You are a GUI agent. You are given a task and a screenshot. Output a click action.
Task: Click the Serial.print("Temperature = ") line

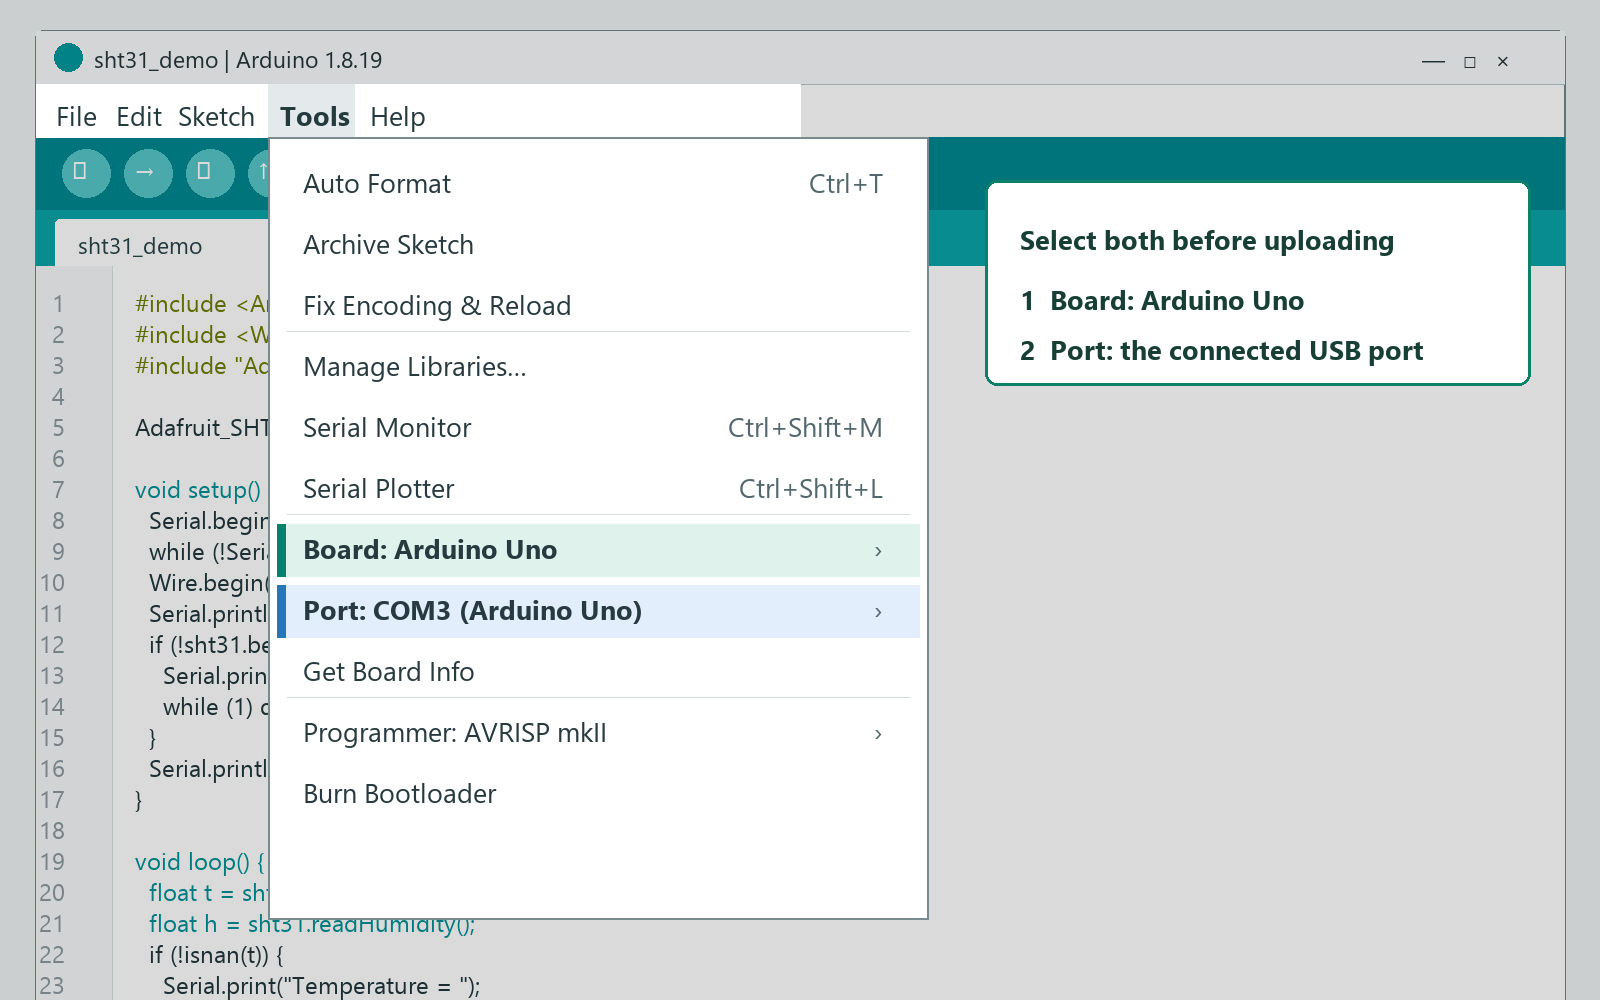[x=321, y=986]
